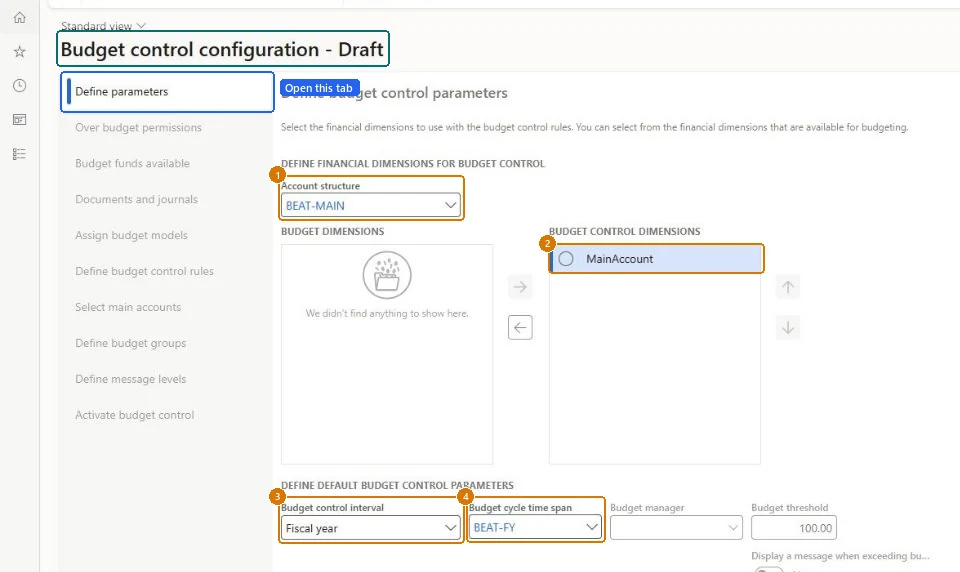Viewport: 960px width, 572px height.
Task: Click the move left arrow button
Action: pos(520,328)
